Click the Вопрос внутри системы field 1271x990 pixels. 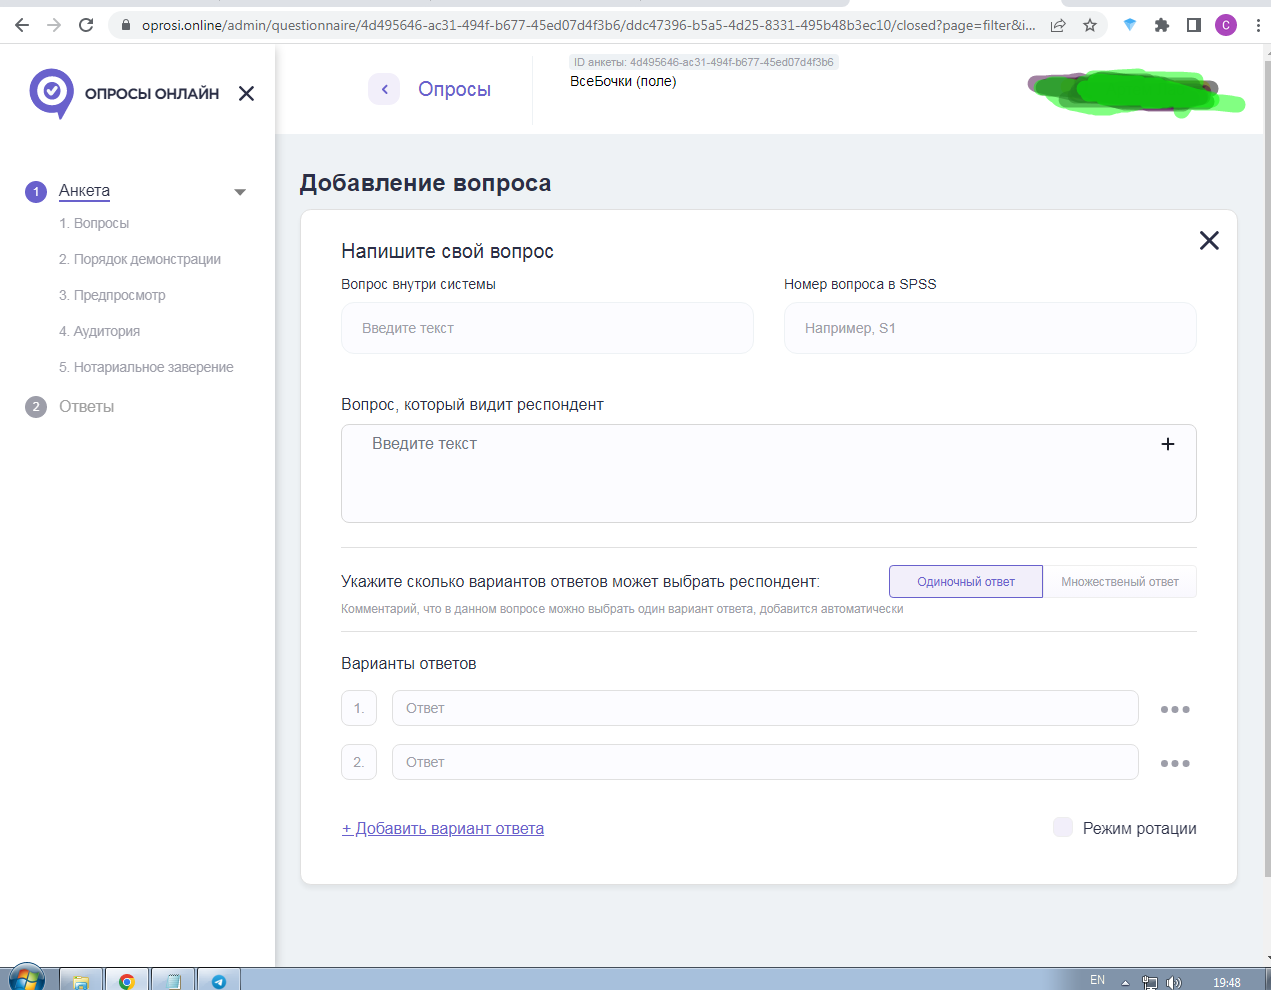[x=547, y=328]
